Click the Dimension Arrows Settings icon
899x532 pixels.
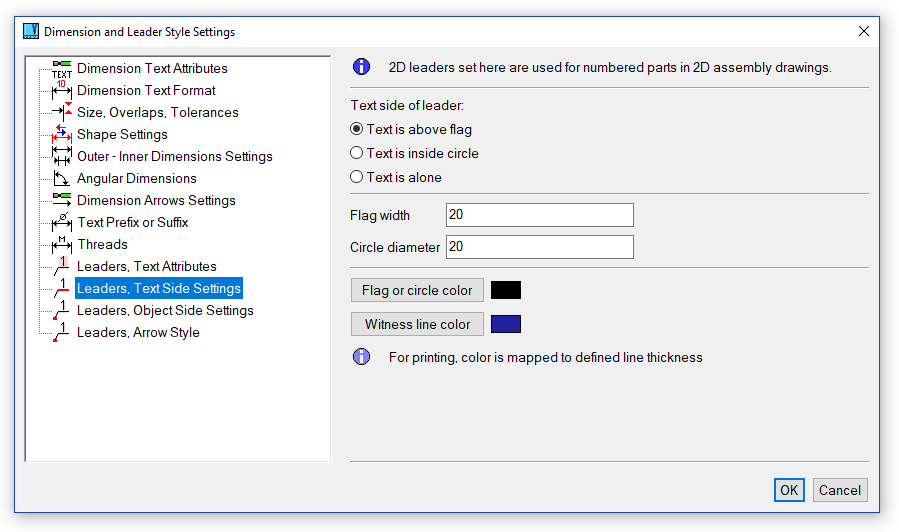tap(62, 201)
